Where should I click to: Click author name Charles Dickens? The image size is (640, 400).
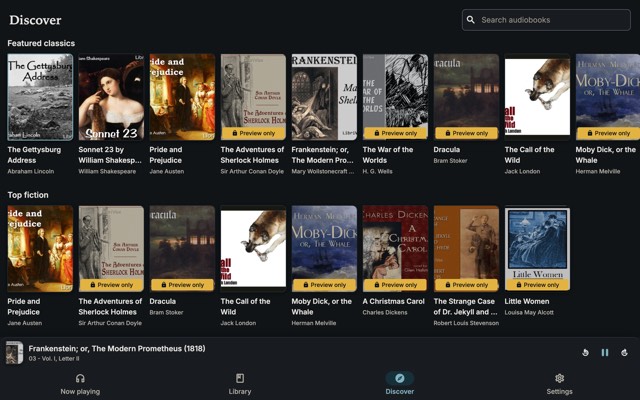point(385,313)
